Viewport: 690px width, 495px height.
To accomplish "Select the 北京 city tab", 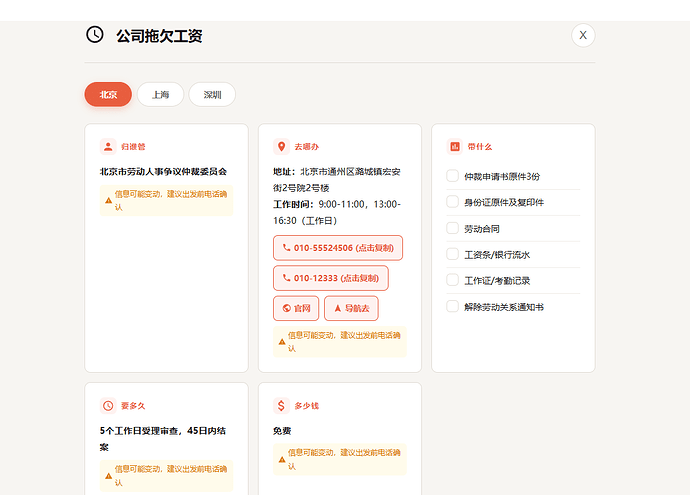I will coord(108,94).
